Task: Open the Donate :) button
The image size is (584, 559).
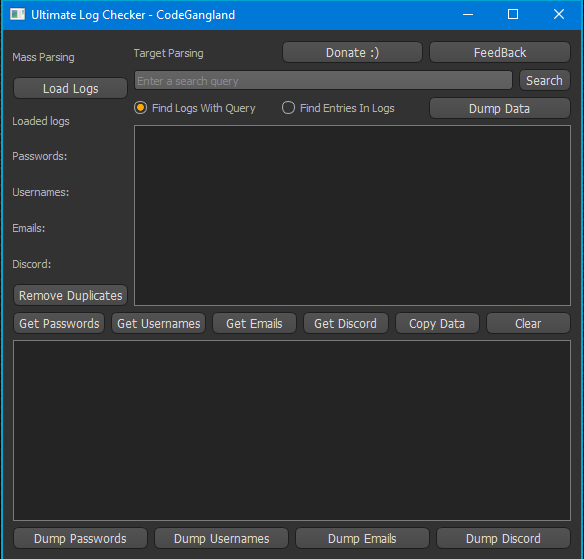Action: tap(352, 53)
